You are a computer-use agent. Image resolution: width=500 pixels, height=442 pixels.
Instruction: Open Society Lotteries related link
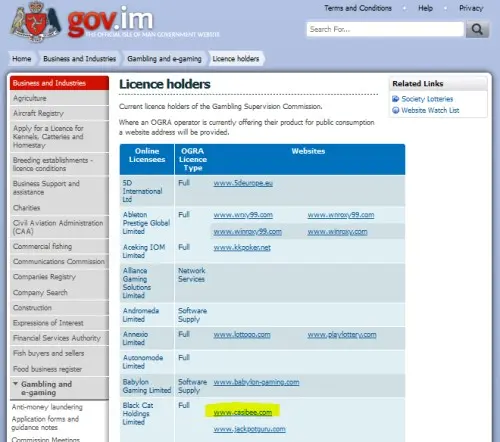point(427,99)
